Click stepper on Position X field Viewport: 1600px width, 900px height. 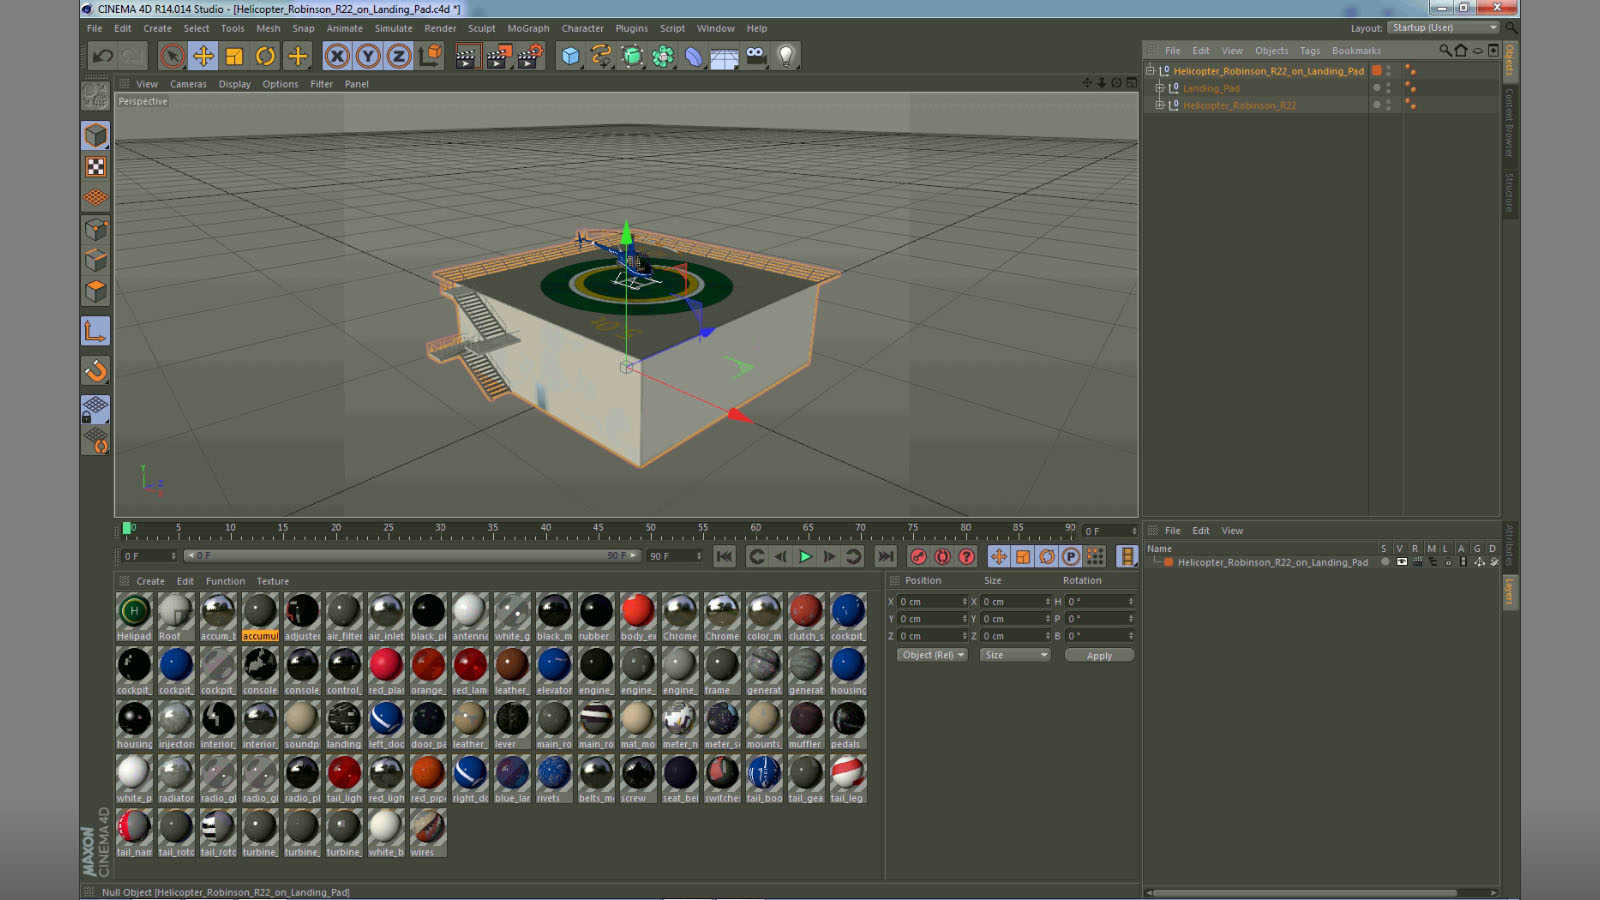coord(965,602)
